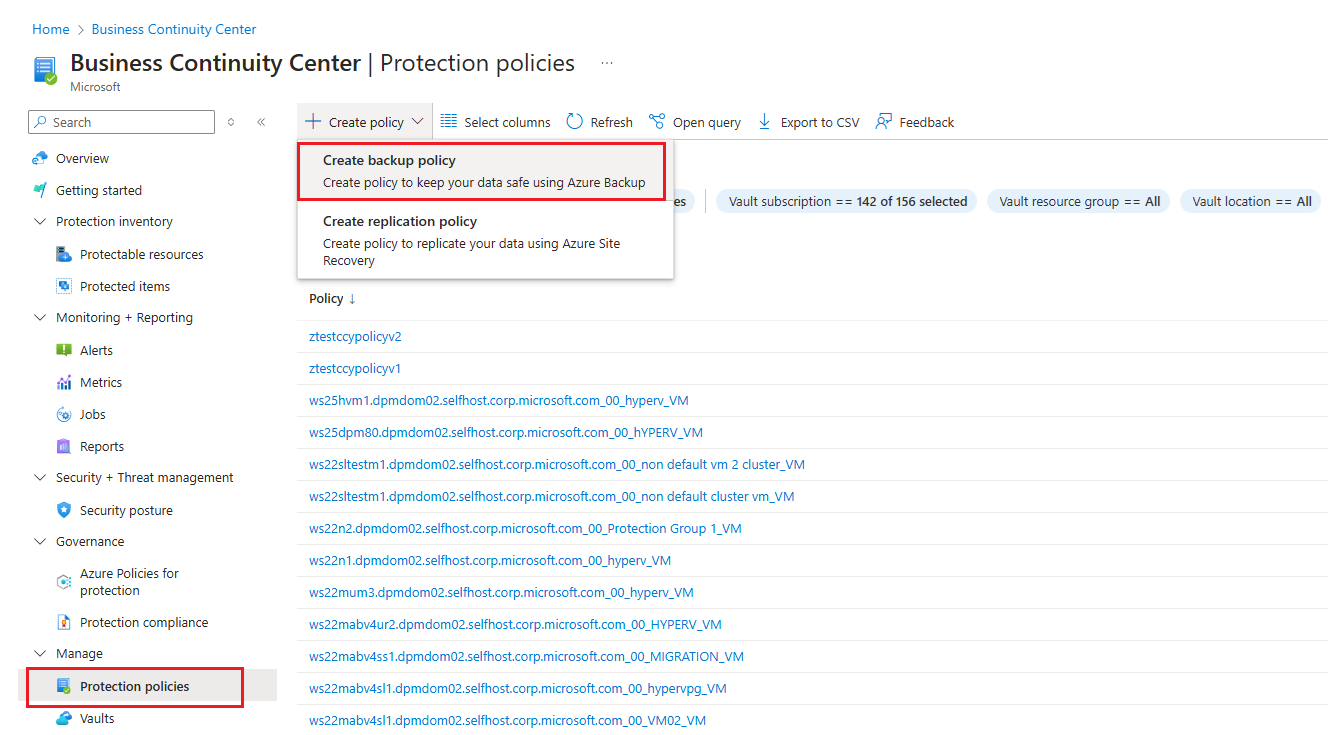Collapse the Protection inventory section
Screen dimensions: 1338x735
click(40, 222)
